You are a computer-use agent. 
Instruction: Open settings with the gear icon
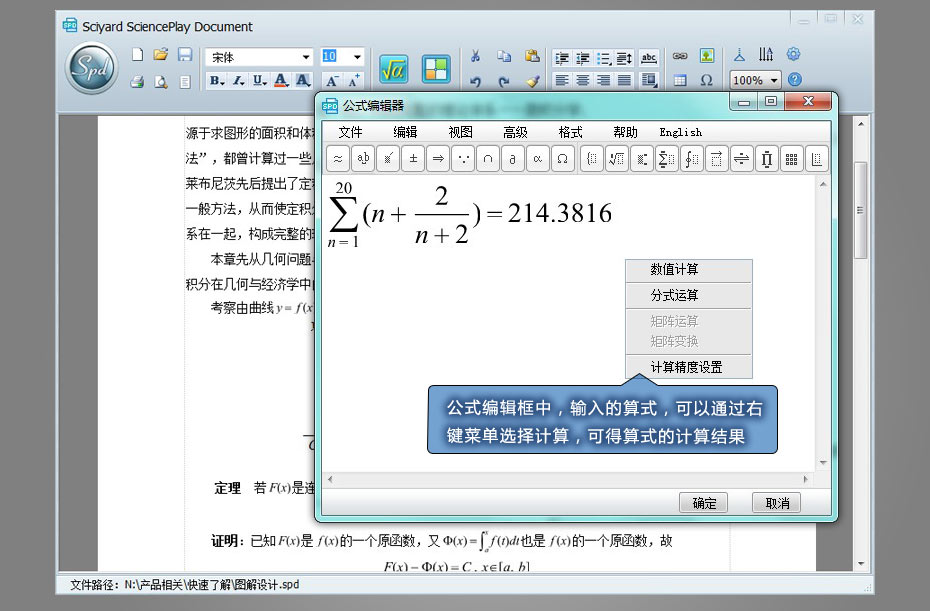(793, 55)
